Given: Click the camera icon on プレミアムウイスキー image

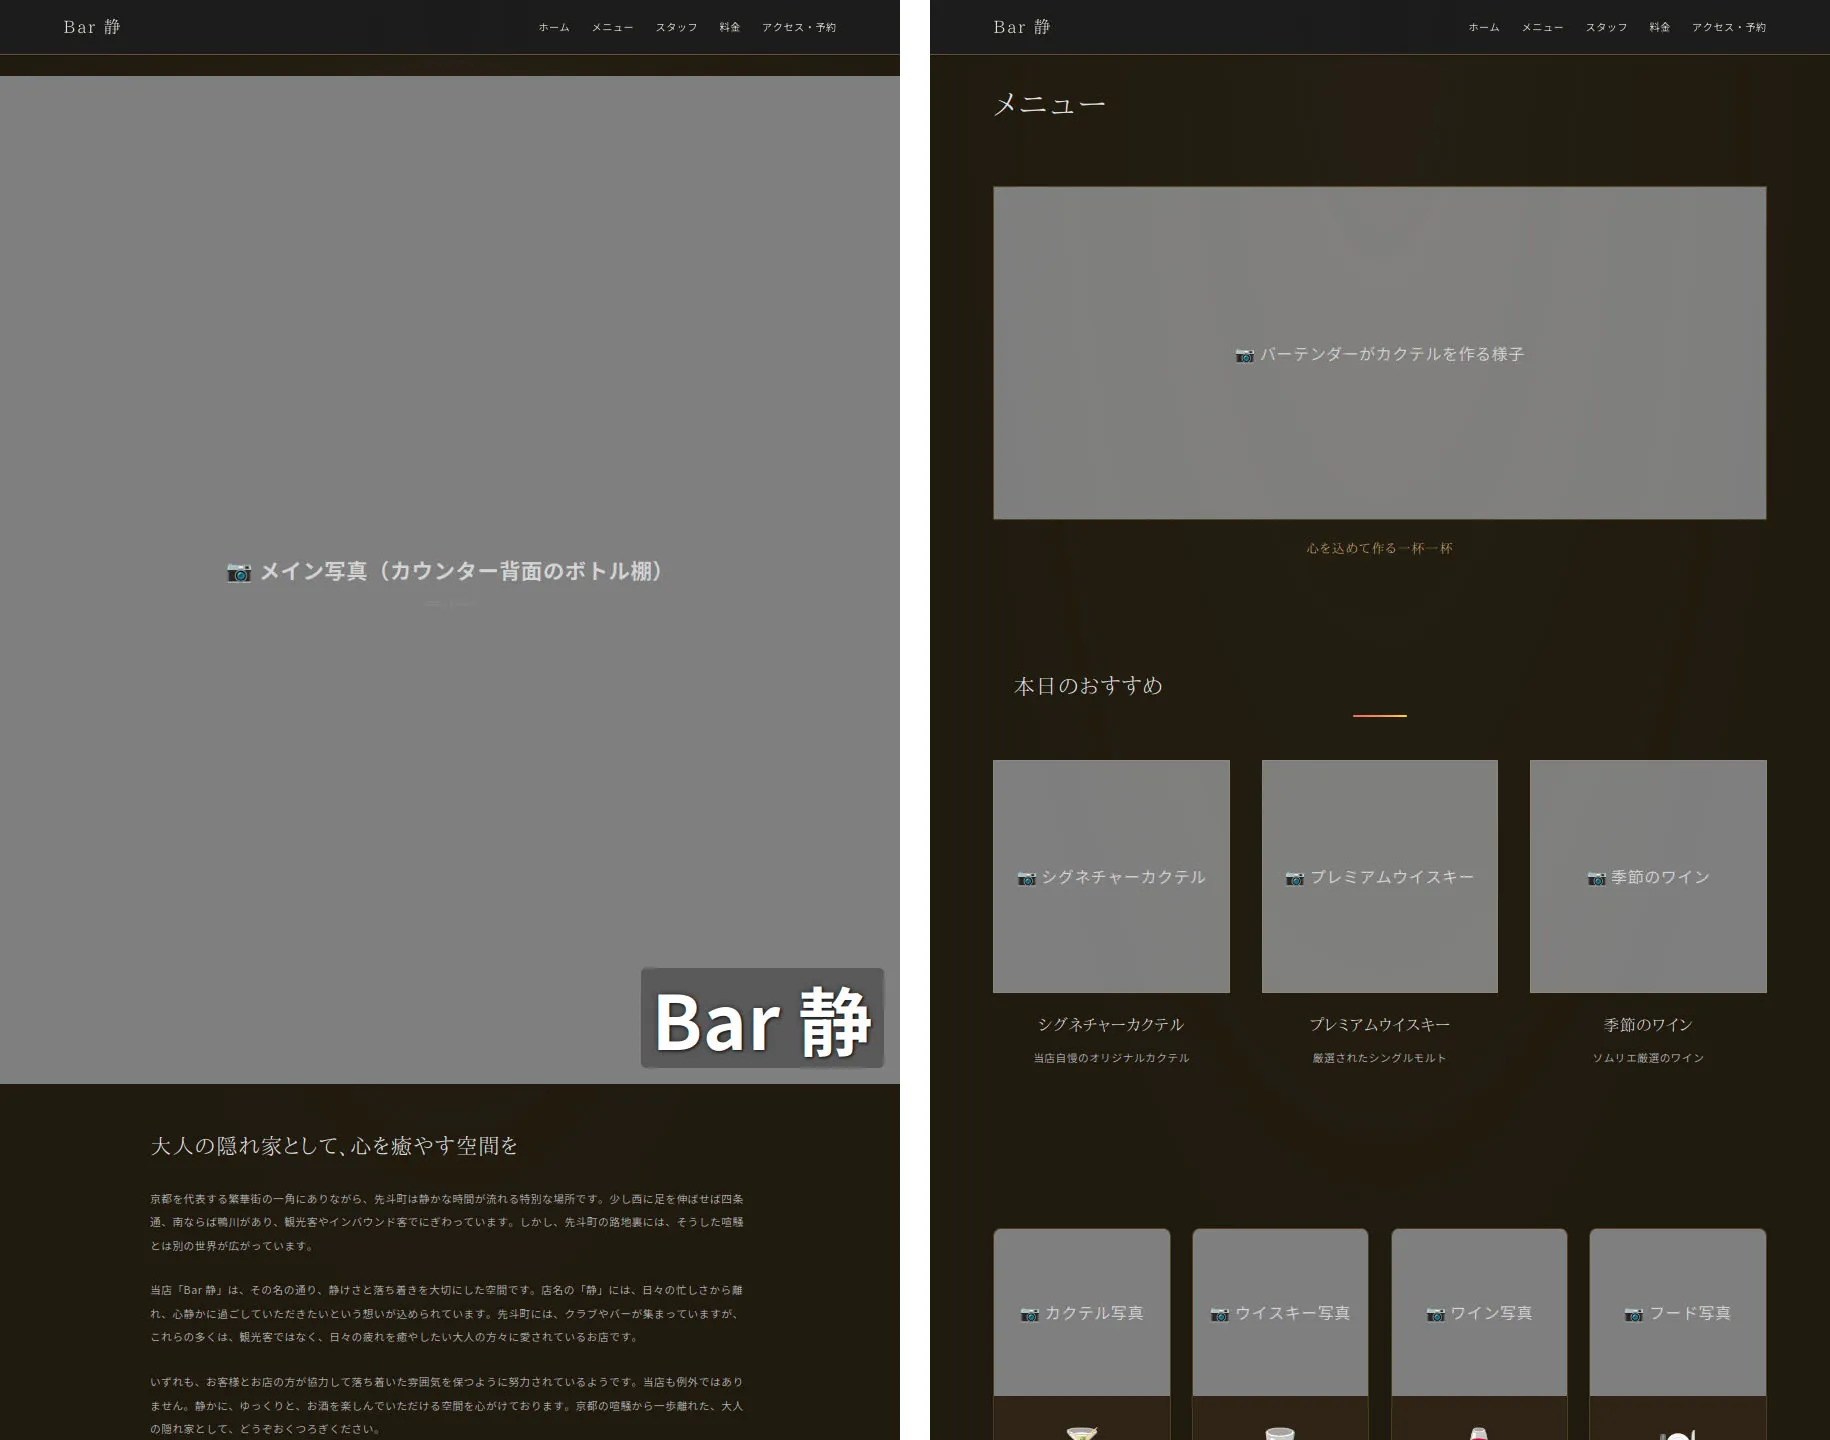Looking at the screenshot, I should click(x=1294, y=878).
